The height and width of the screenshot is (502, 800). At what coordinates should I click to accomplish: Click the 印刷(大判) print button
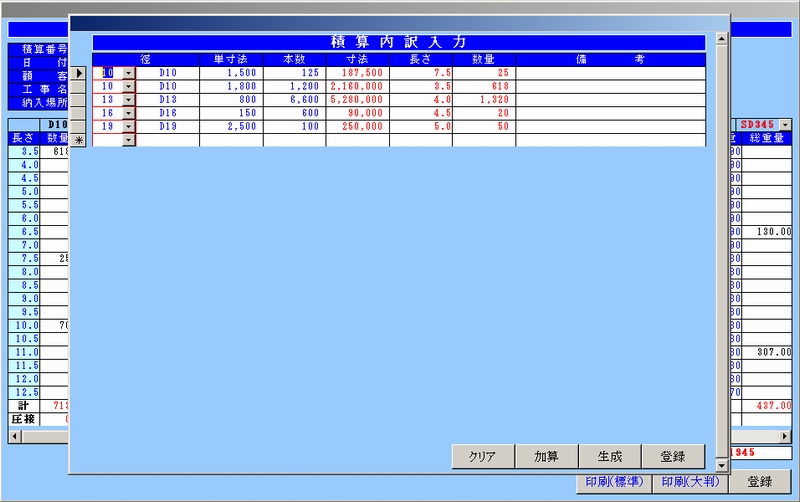[689, 481]
